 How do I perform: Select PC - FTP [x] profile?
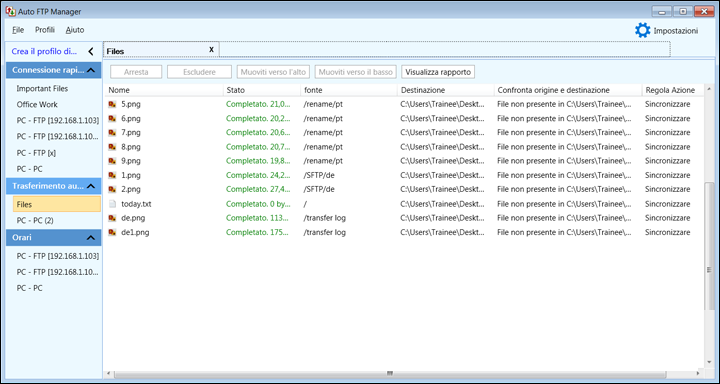click(x=36, y=152)
